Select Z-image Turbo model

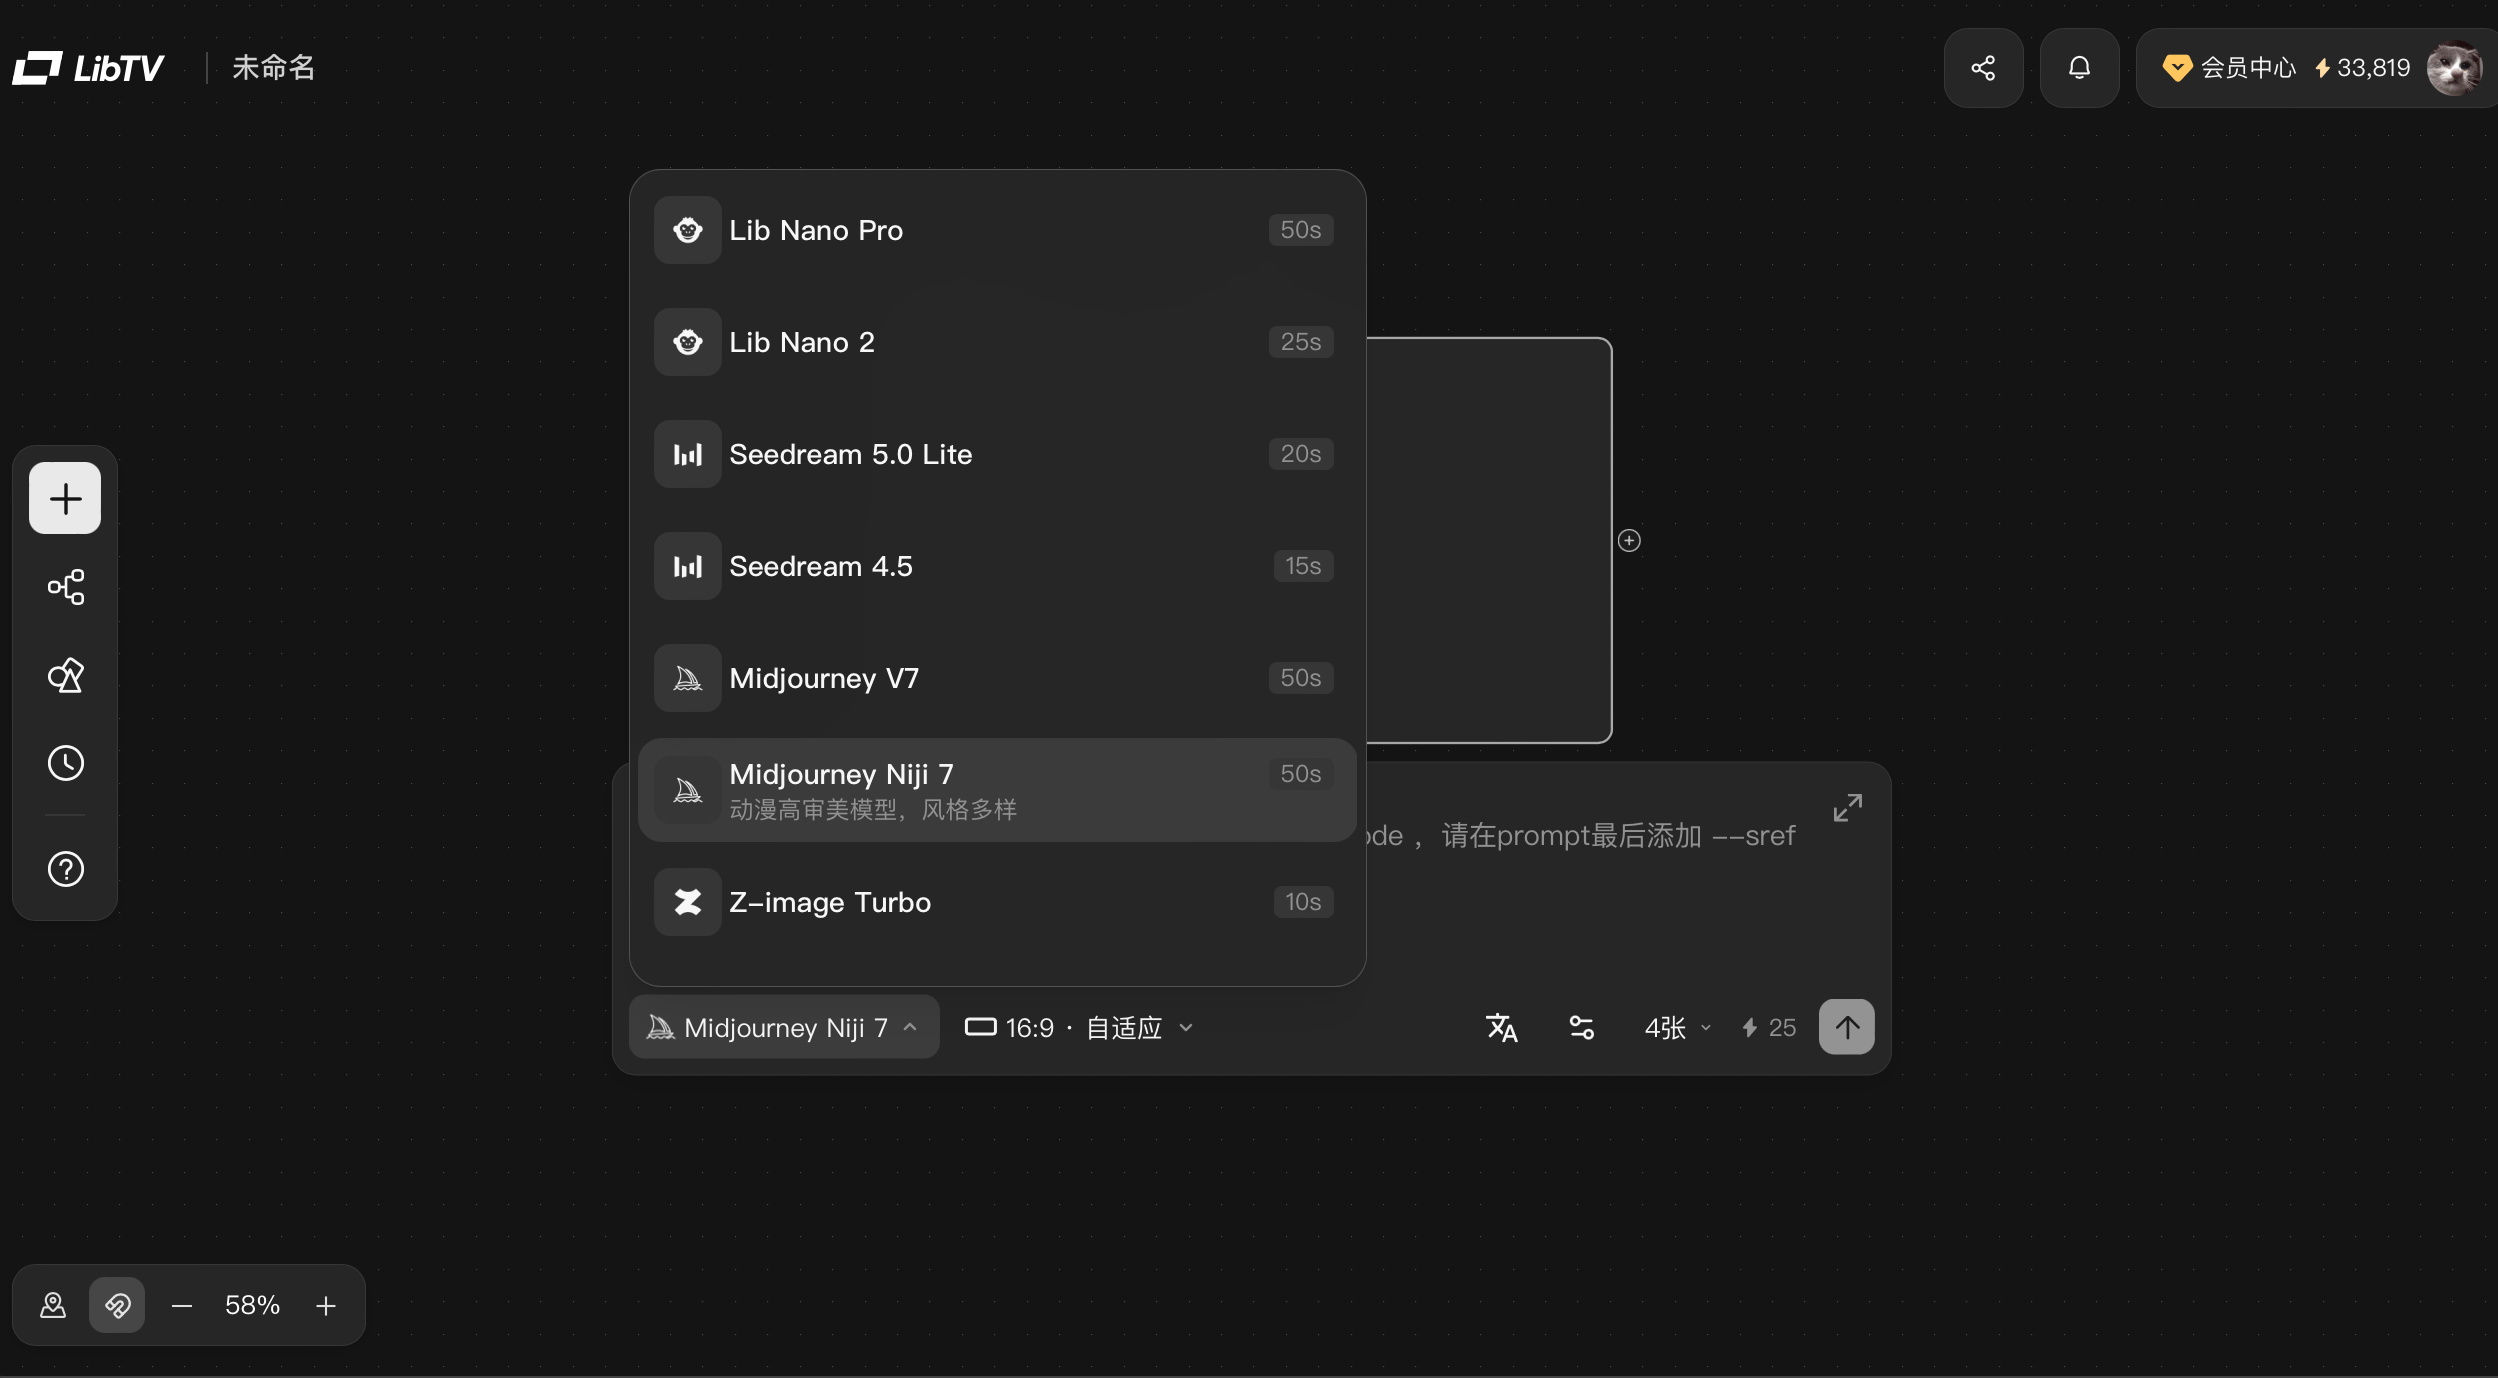click(x=997, y=902)
